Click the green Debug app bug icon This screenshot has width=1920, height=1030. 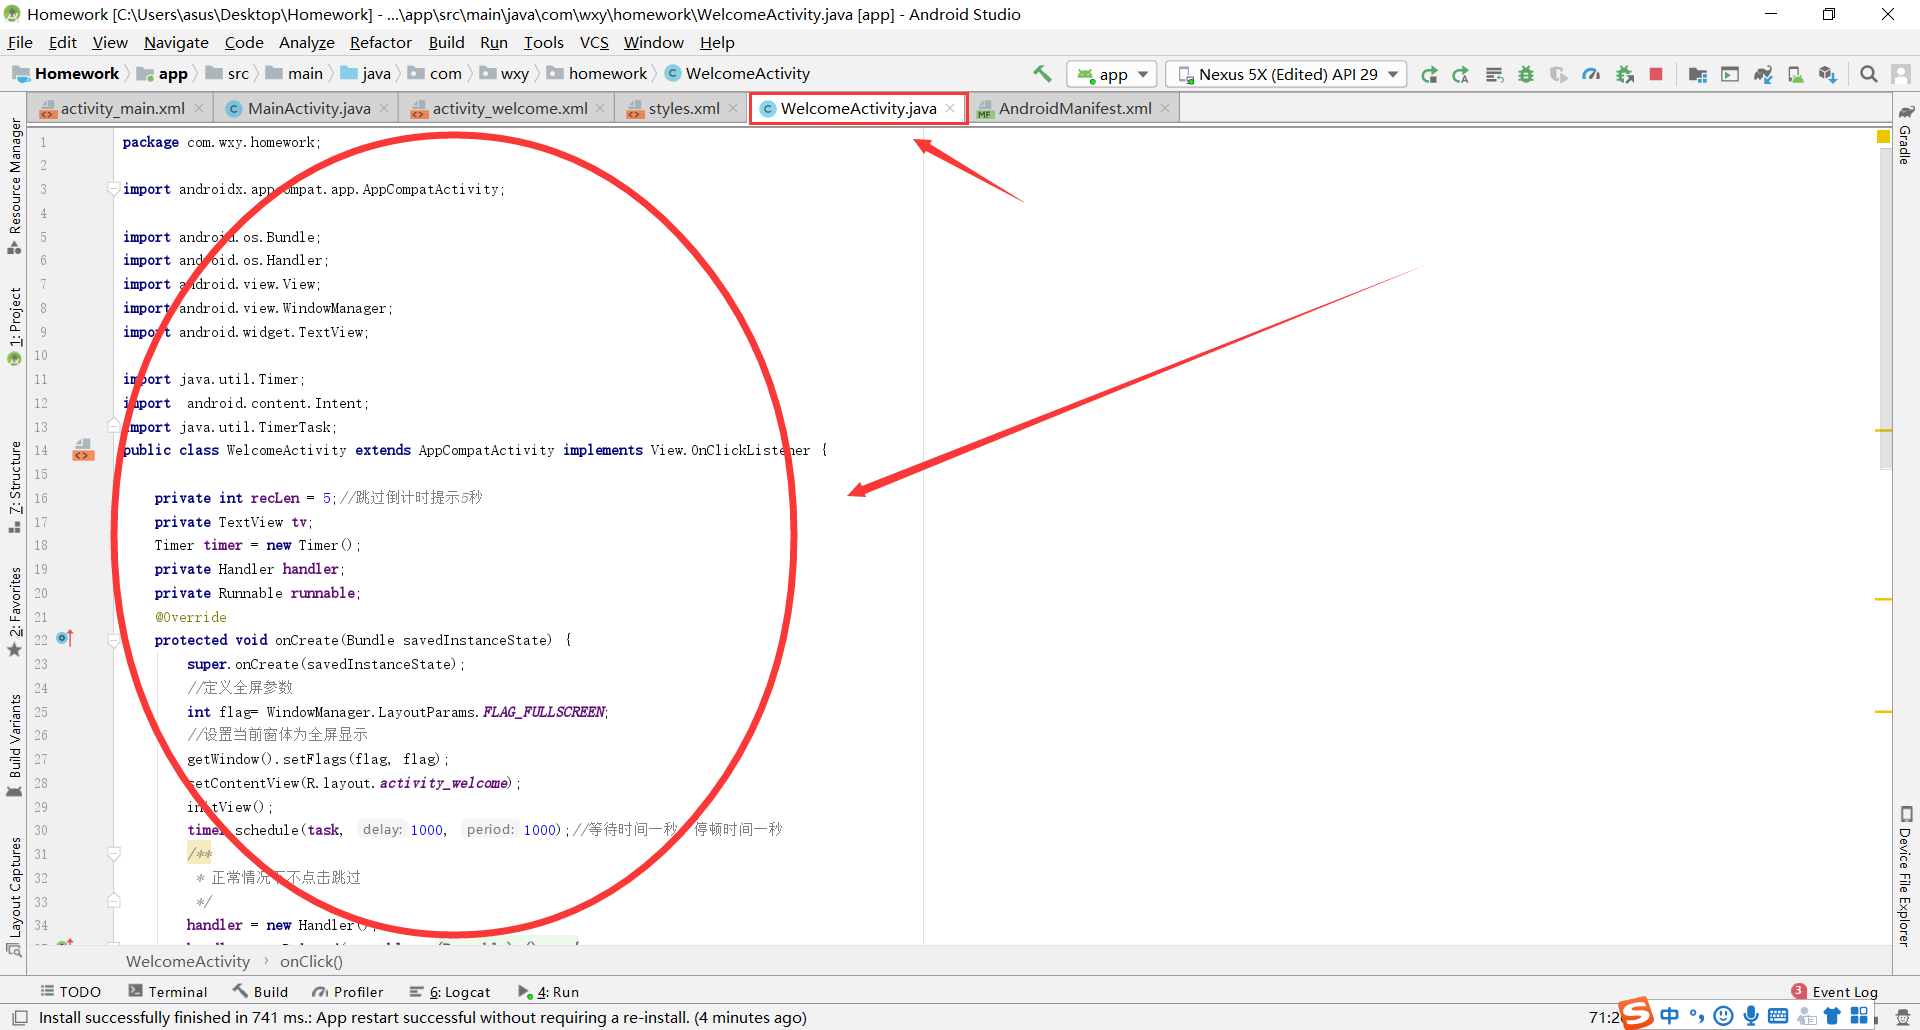coord(1526,74)
